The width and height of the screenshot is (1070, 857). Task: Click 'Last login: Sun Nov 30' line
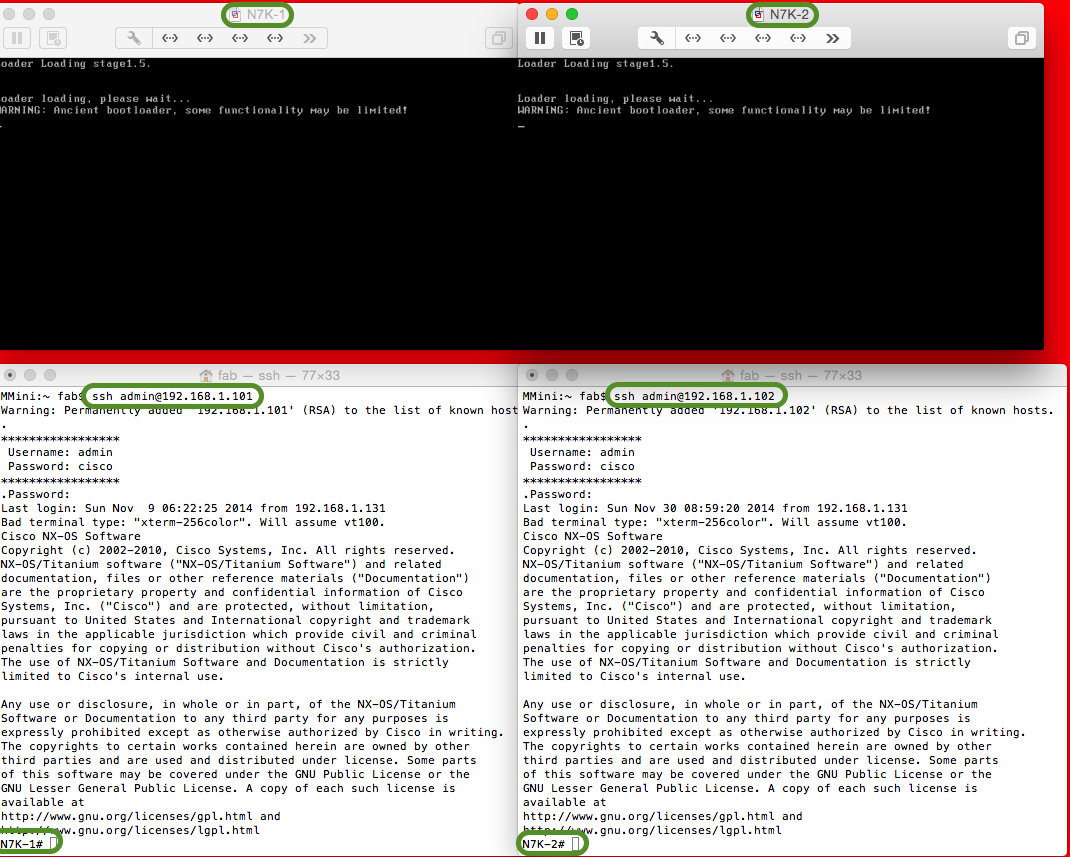coord(715,508)
